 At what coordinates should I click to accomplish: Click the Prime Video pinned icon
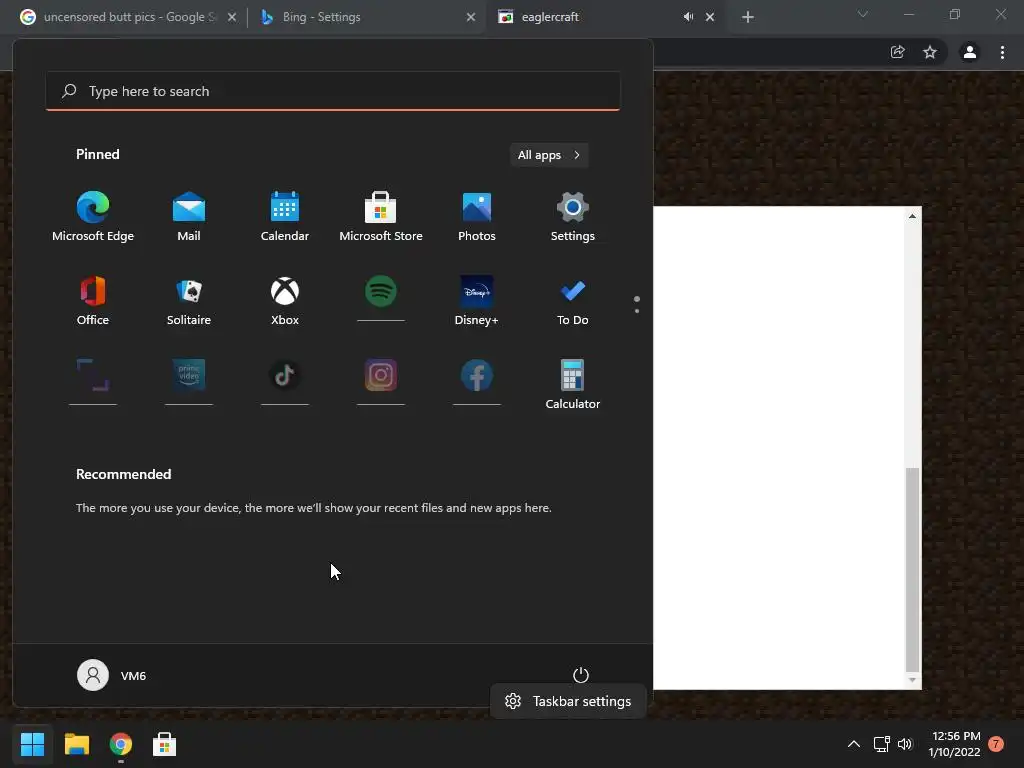pyautogui.click(x=189, y=376)
